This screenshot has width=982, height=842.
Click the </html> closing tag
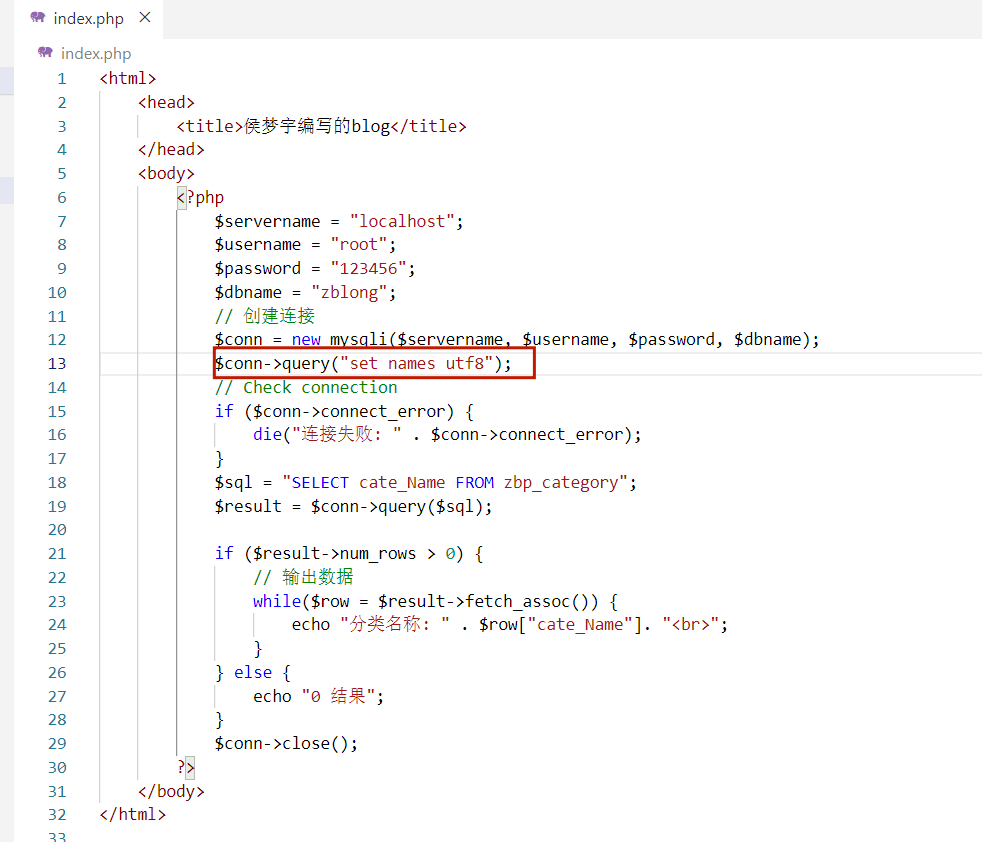(x=133, y=814)
